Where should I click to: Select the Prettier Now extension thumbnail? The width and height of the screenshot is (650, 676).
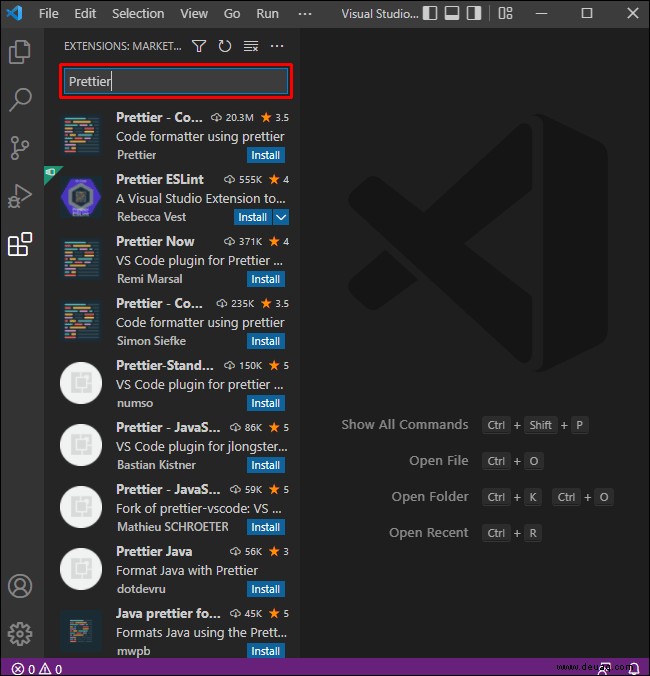tap(81, 260)
